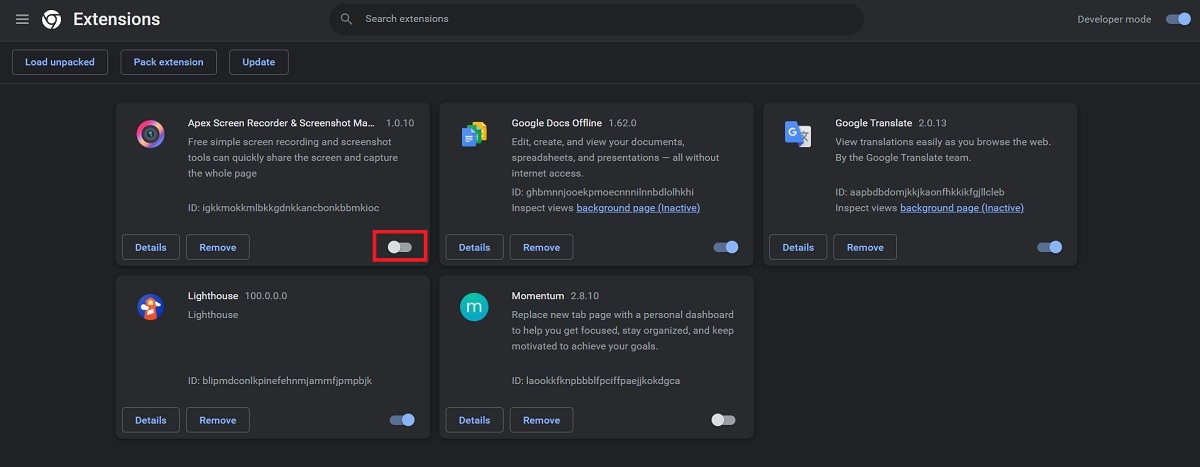Click the Google Translate ID text

tap(920, 192)
